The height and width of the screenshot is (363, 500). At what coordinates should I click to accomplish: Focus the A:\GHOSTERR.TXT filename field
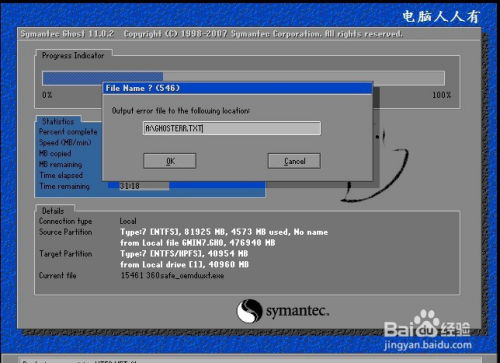[x=232, y=128]
